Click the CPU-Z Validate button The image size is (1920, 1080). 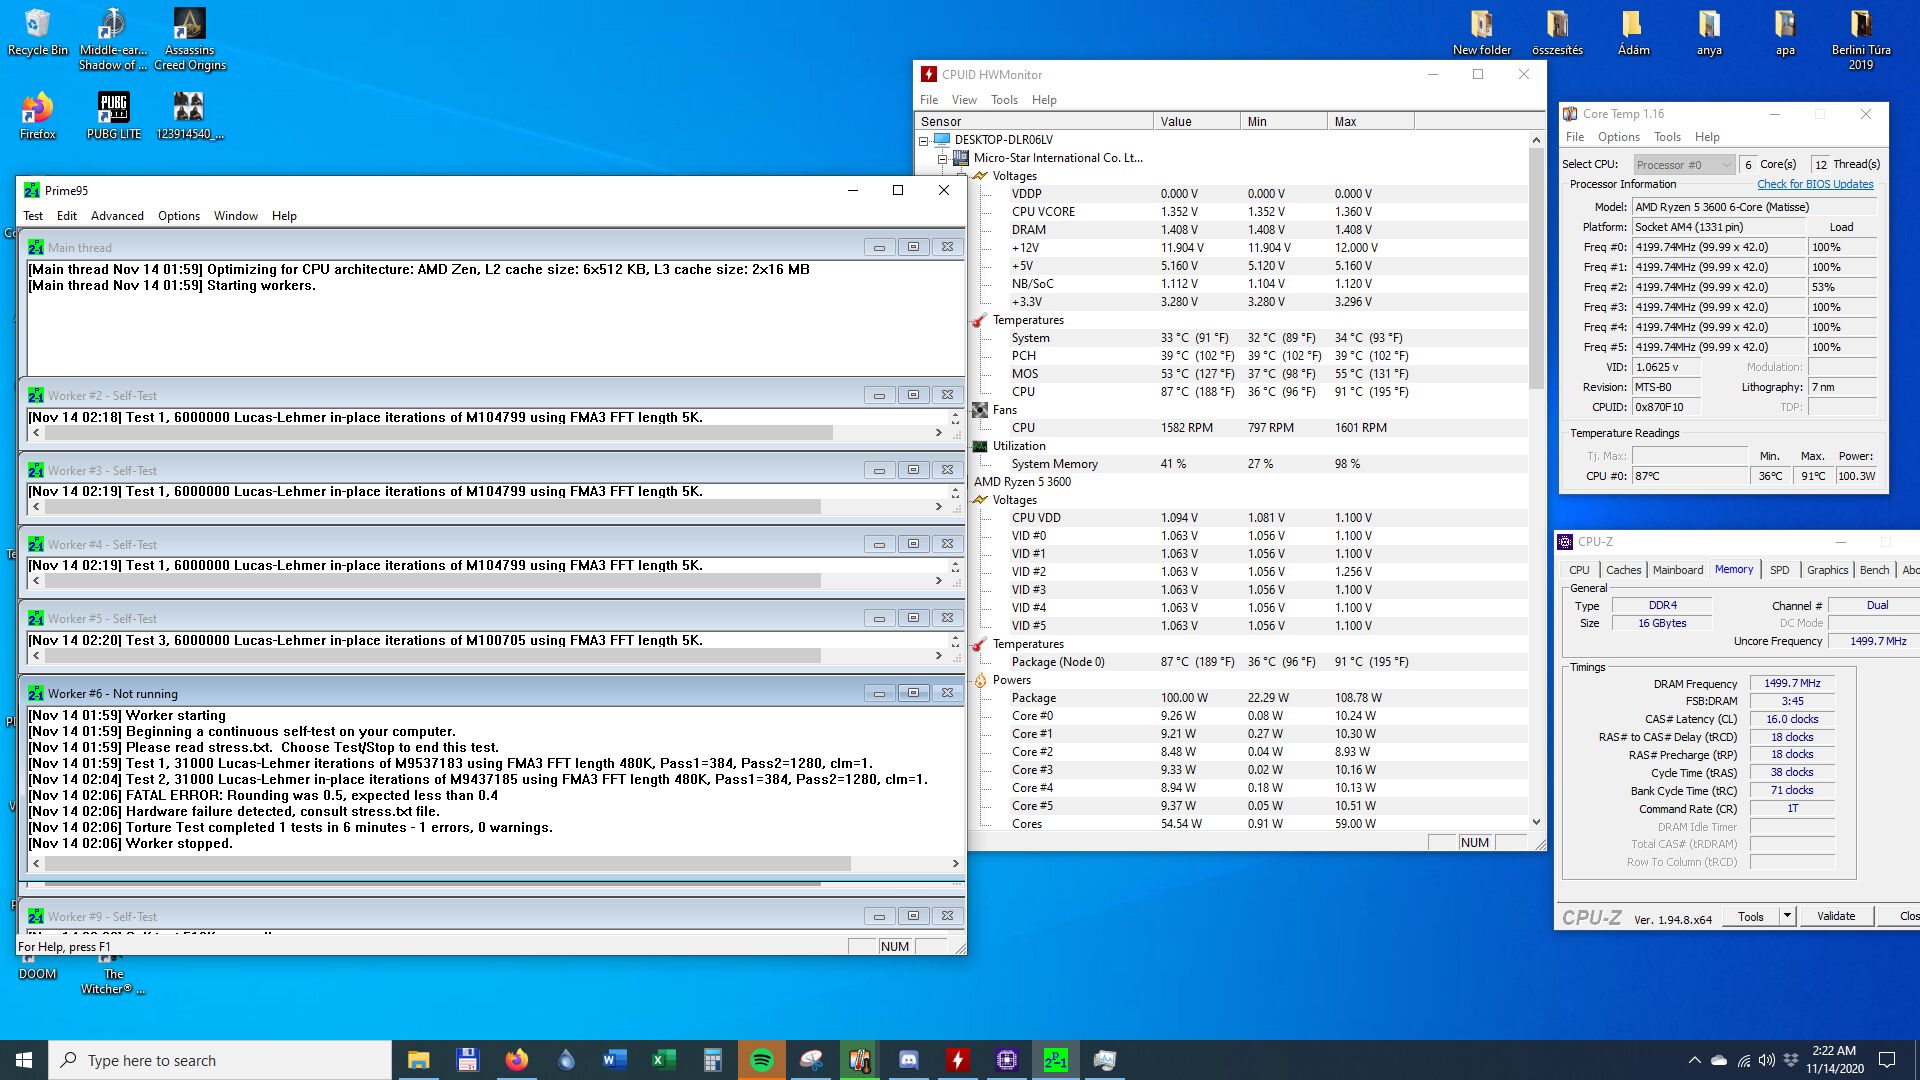tap(1835, 916)
